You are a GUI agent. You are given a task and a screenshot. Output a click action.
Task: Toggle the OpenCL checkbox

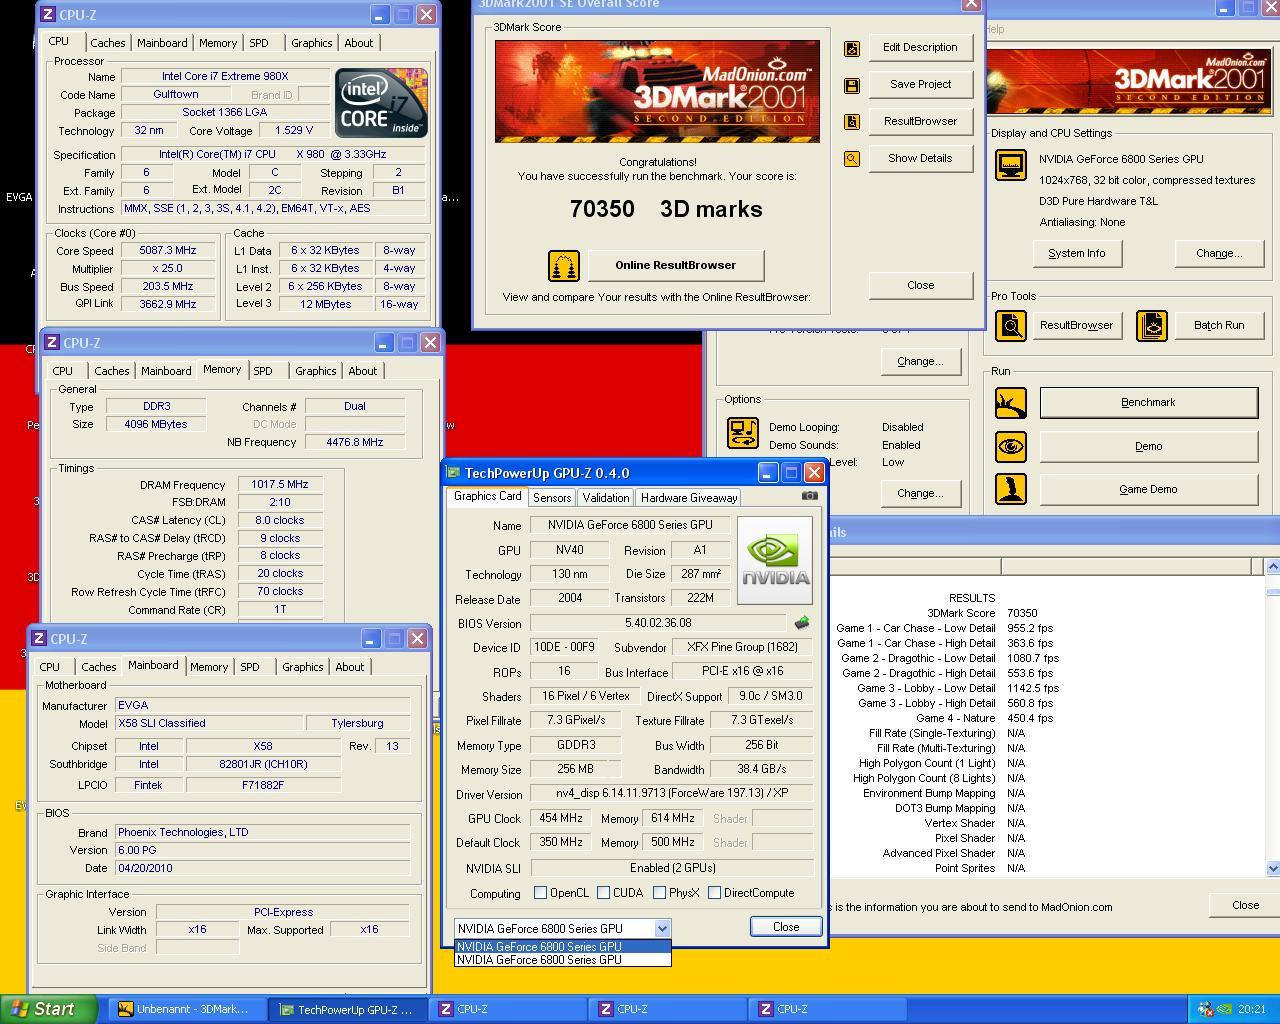[540, 893]
